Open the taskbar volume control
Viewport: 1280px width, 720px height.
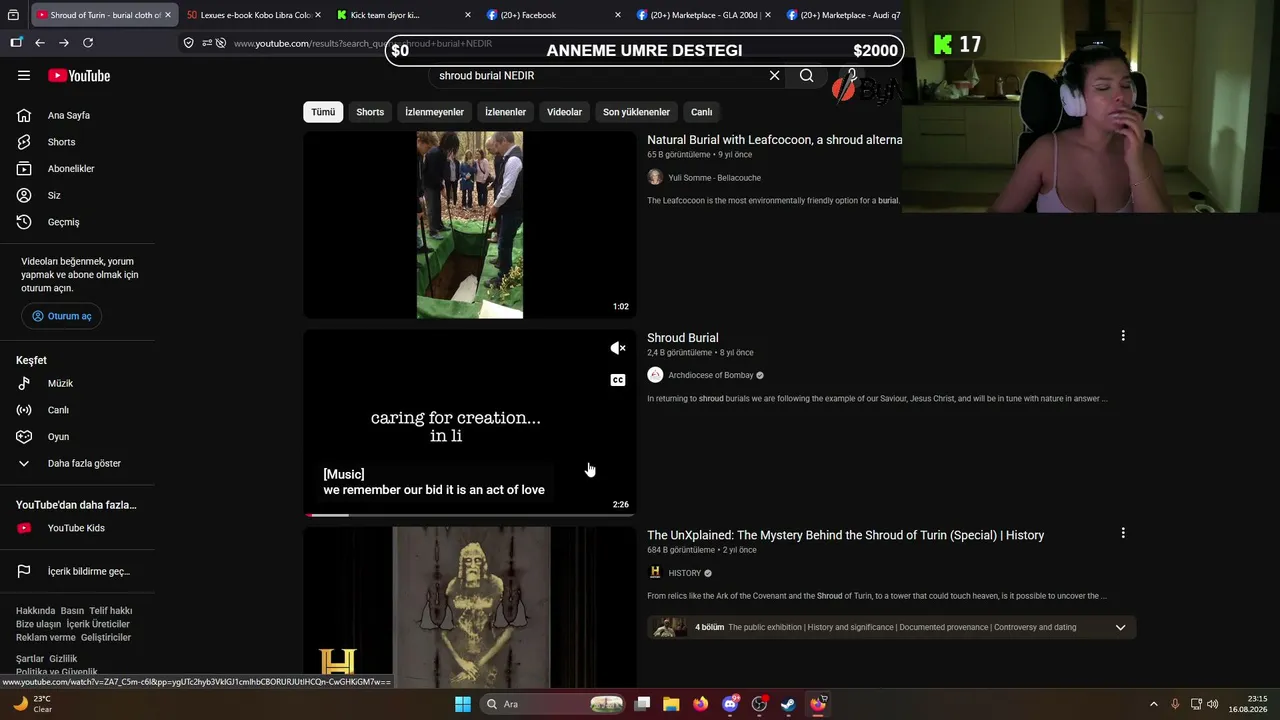(x=1213, y=704)
